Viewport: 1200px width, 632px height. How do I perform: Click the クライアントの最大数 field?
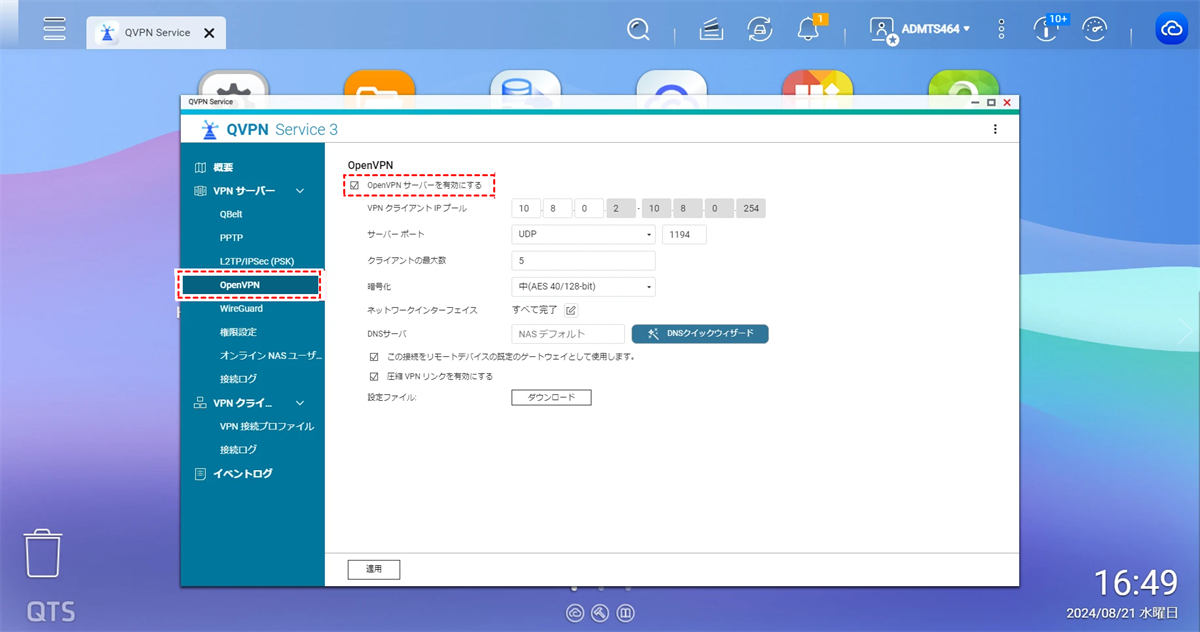click(x=583, y=260)
